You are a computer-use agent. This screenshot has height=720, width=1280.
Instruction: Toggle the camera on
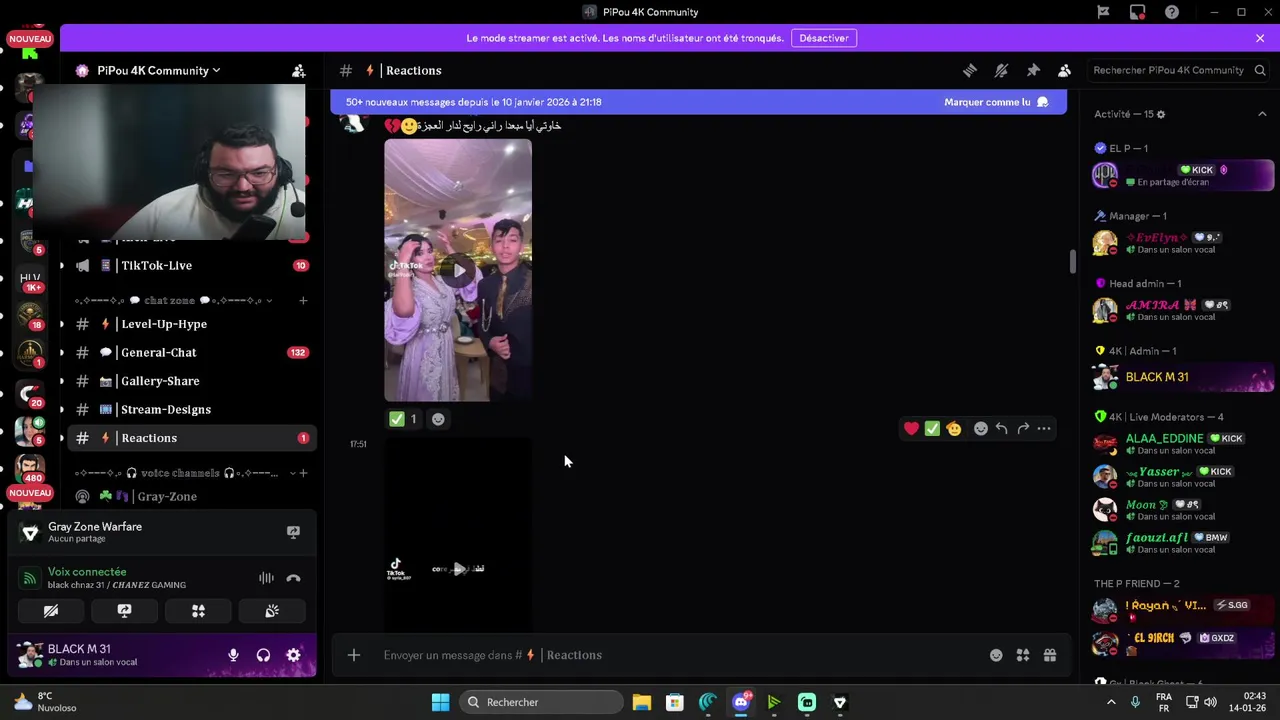[51, 611]
